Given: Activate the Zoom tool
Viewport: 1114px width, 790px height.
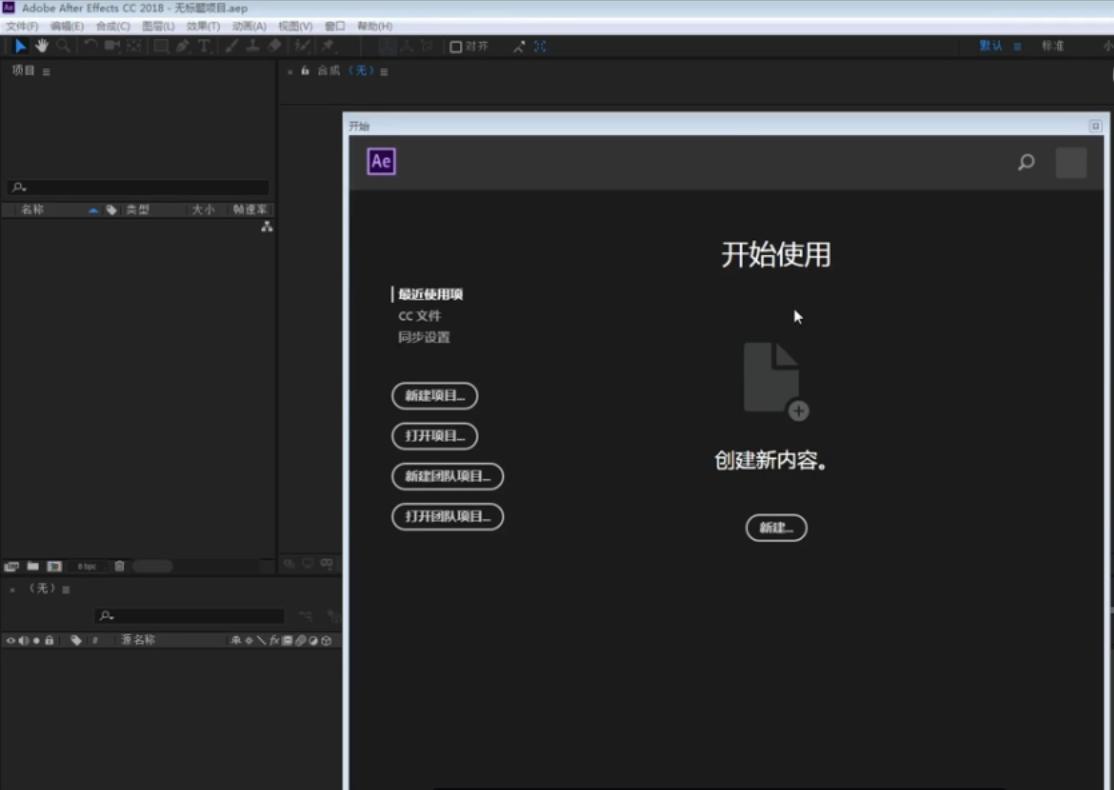Looking at the screenshot, I should coord(62,46).
